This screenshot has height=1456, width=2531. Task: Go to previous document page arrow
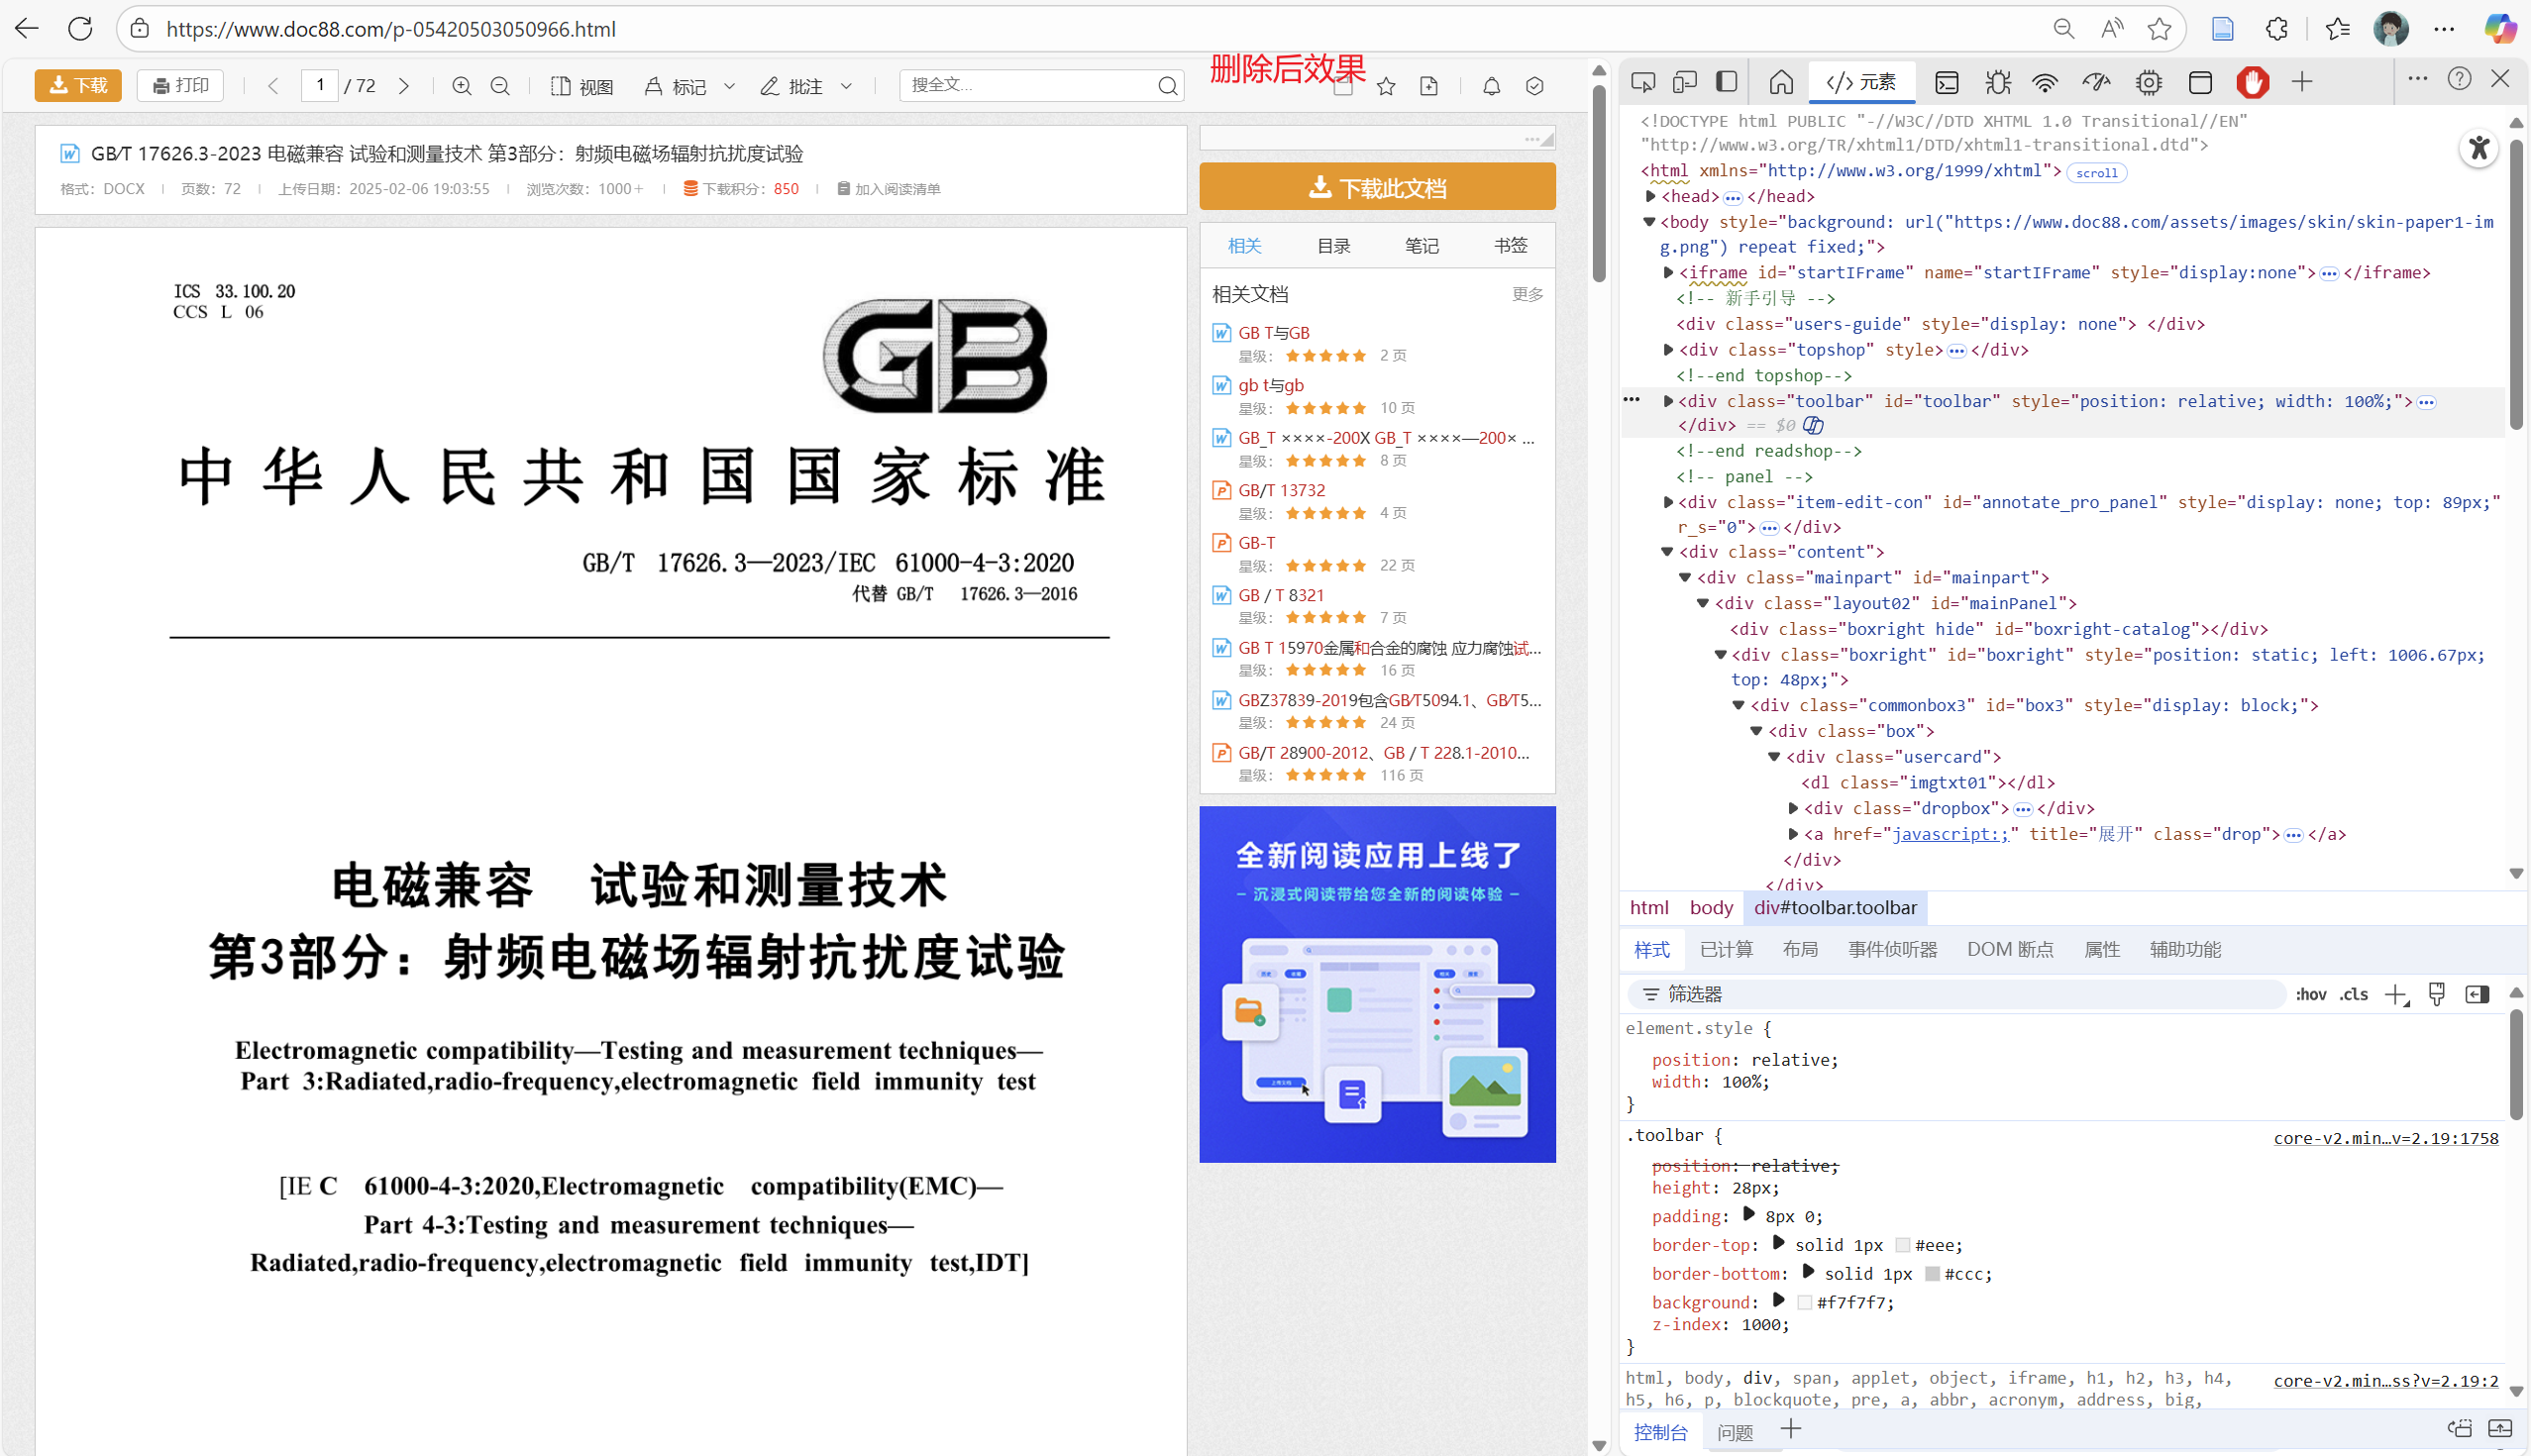tap(273, 86)
